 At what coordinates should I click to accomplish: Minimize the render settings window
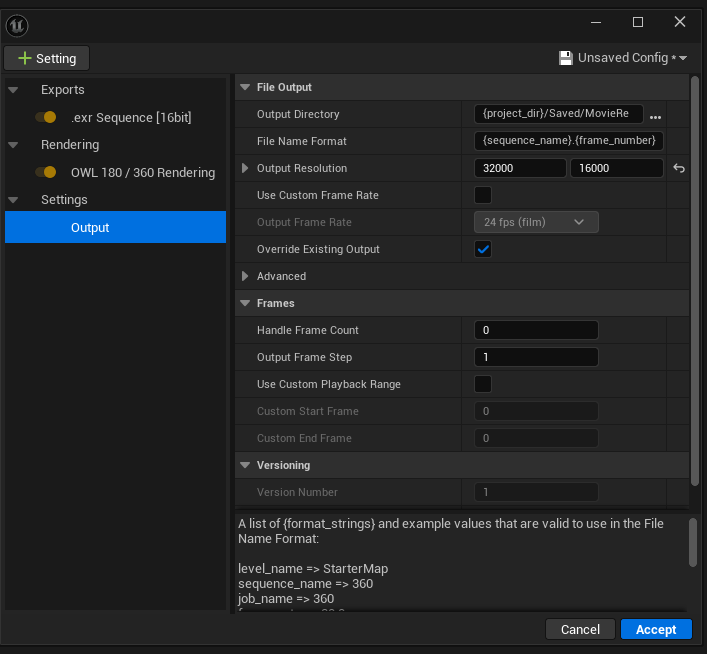click(x=596, y=22)
